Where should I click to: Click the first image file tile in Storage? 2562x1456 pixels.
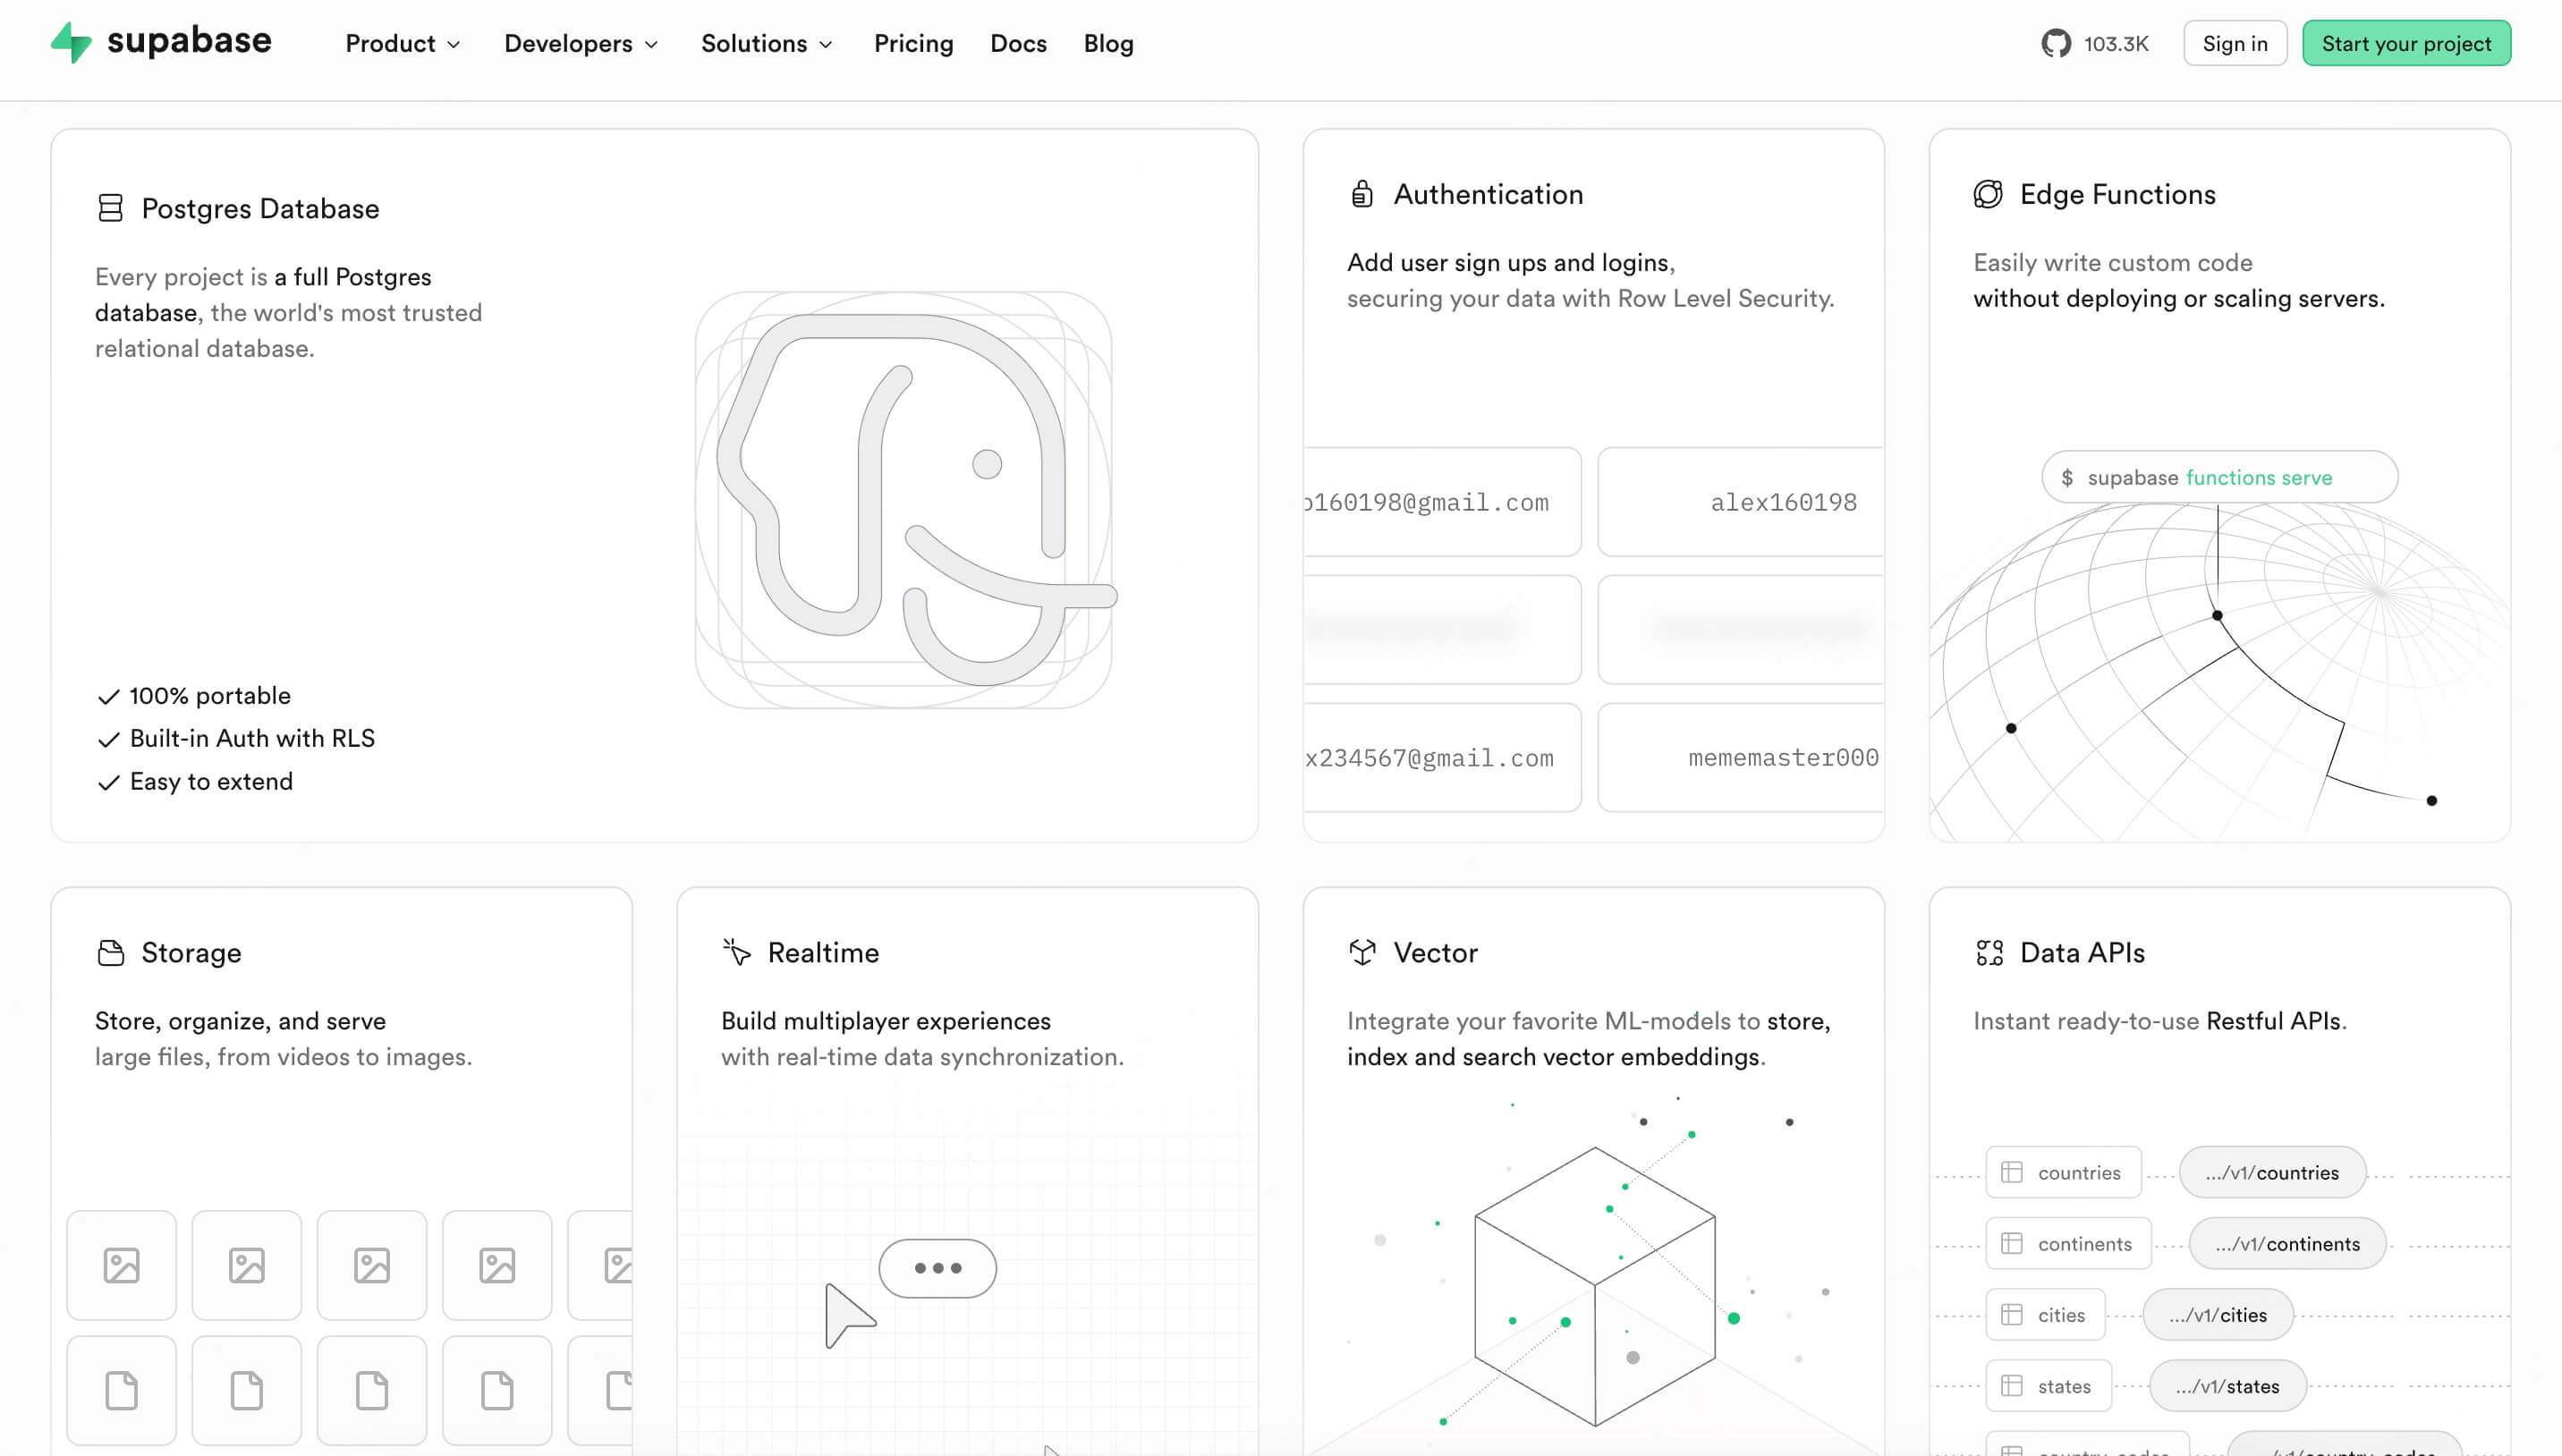(x=122, y=1265)
